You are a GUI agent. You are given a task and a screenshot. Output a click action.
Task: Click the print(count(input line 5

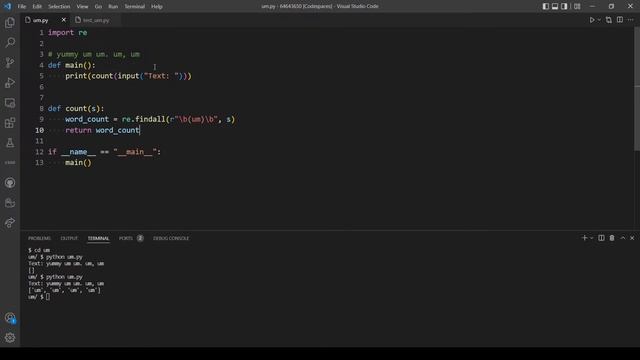click(x=128, y=76)
